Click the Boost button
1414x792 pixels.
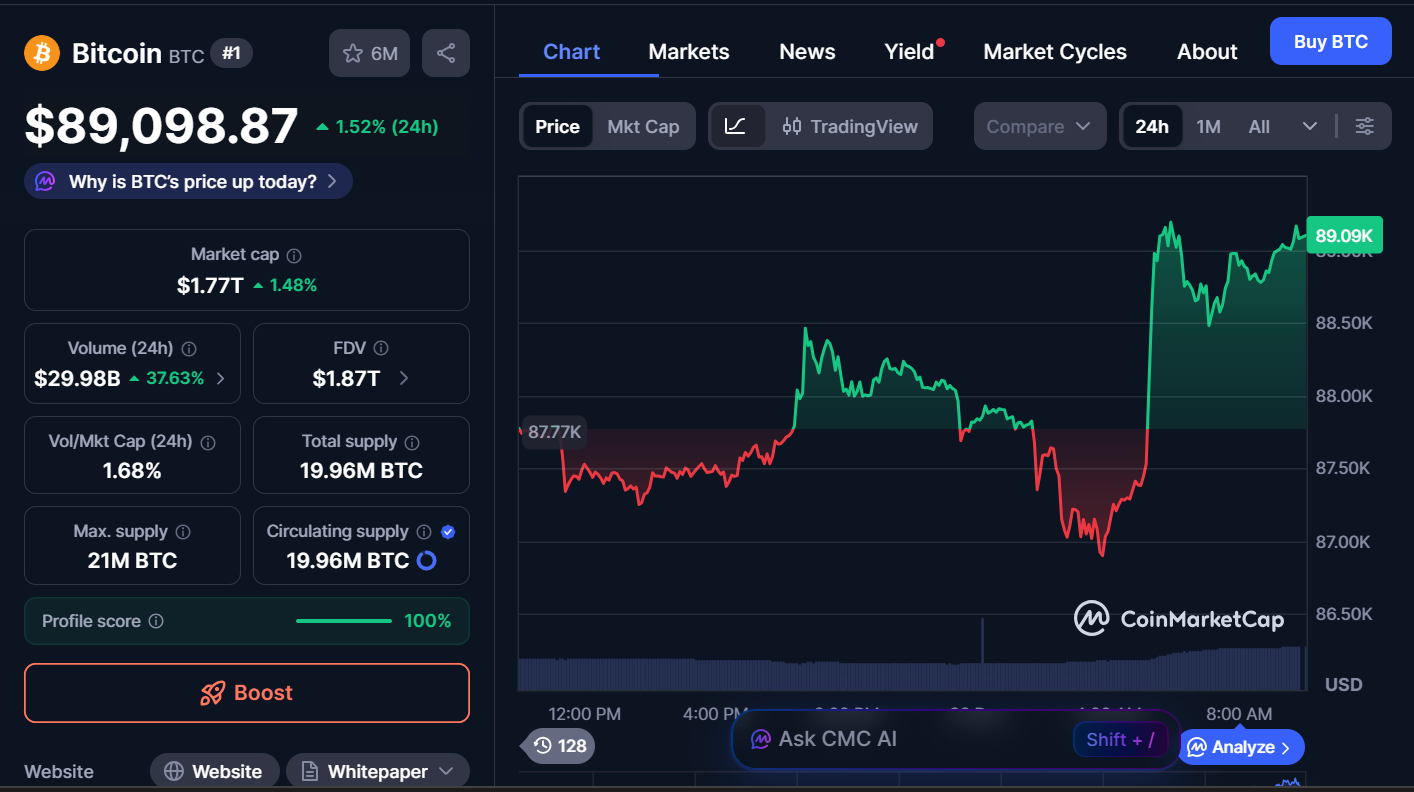click(x=246, y=692)
